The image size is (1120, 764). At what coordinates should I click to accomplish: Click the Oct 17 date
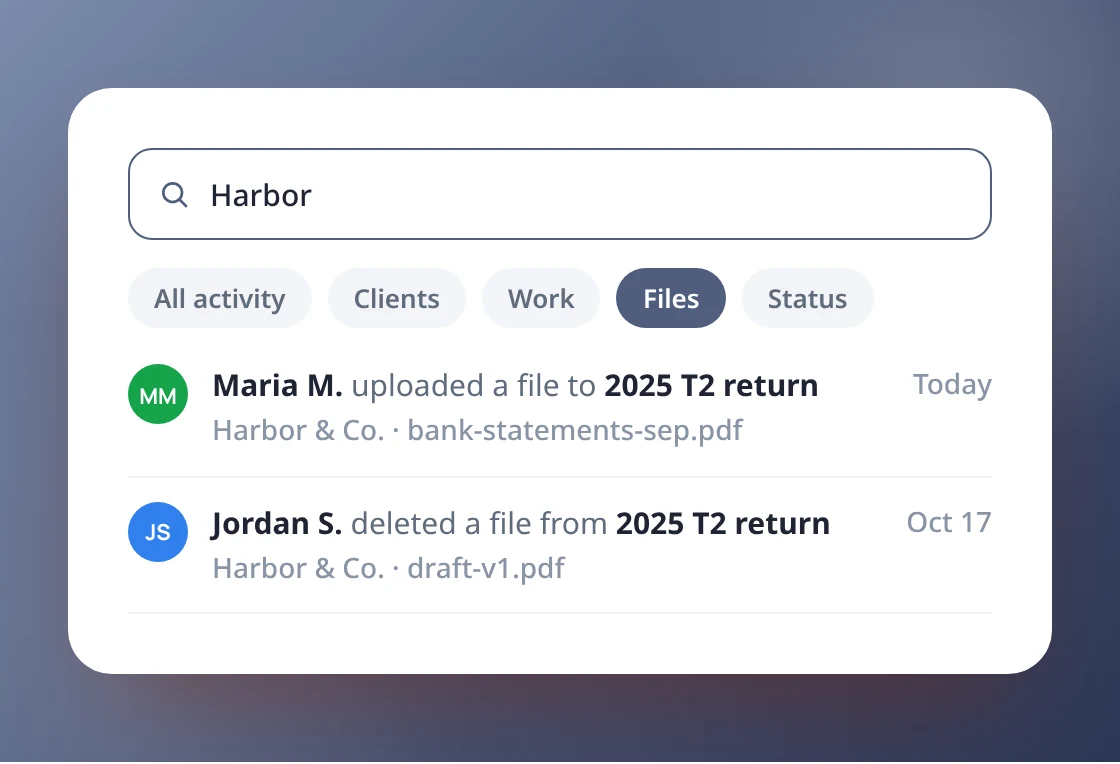(949, 523)
